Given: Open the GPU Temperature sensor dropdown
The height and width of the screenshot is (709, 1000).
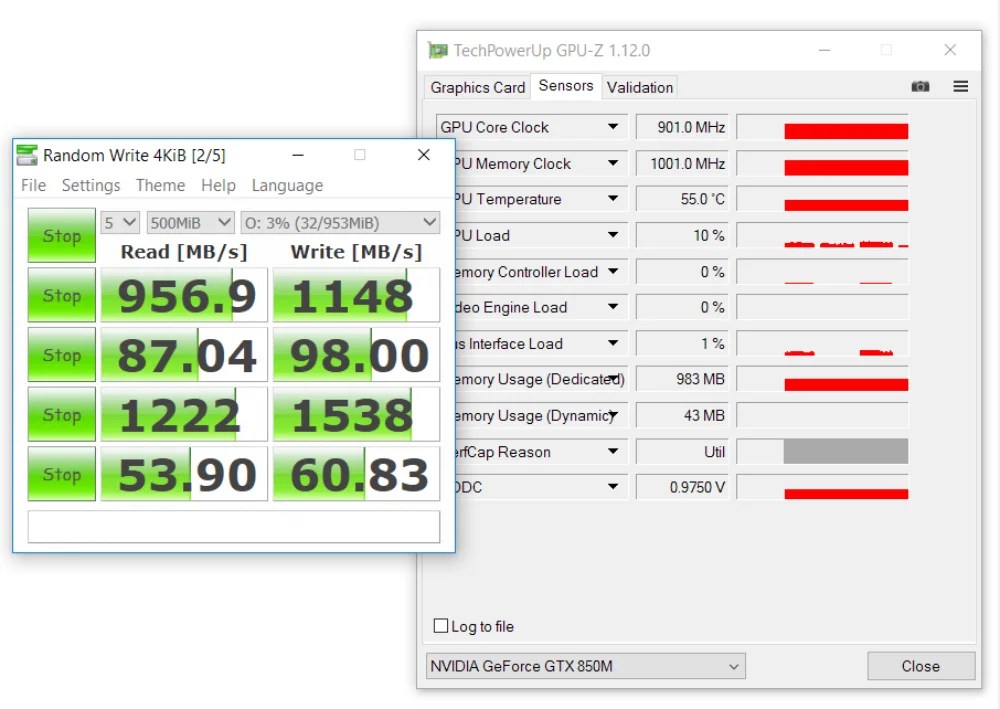Looking at the screenshot, I should pos(612,199).
